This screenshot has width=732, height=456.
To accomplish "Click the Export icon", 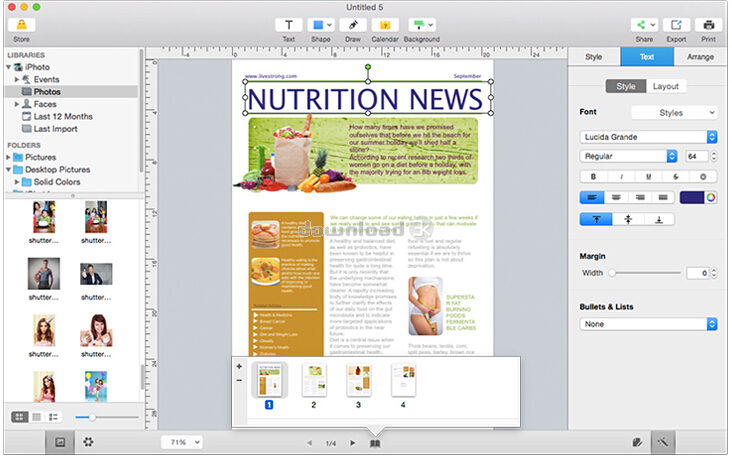I will pyautogui.click(x=677, y=25).
